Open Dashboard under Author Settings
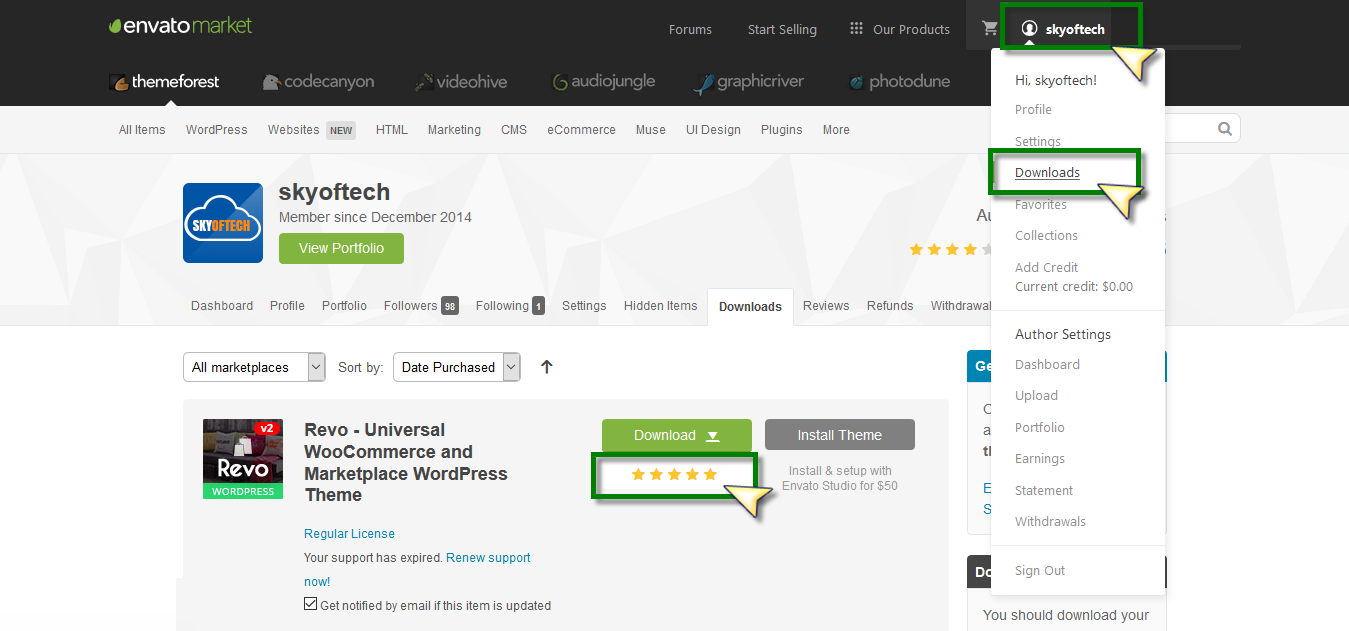Viewport: 1349px width, 631px height. click(x=1047, y=365)
